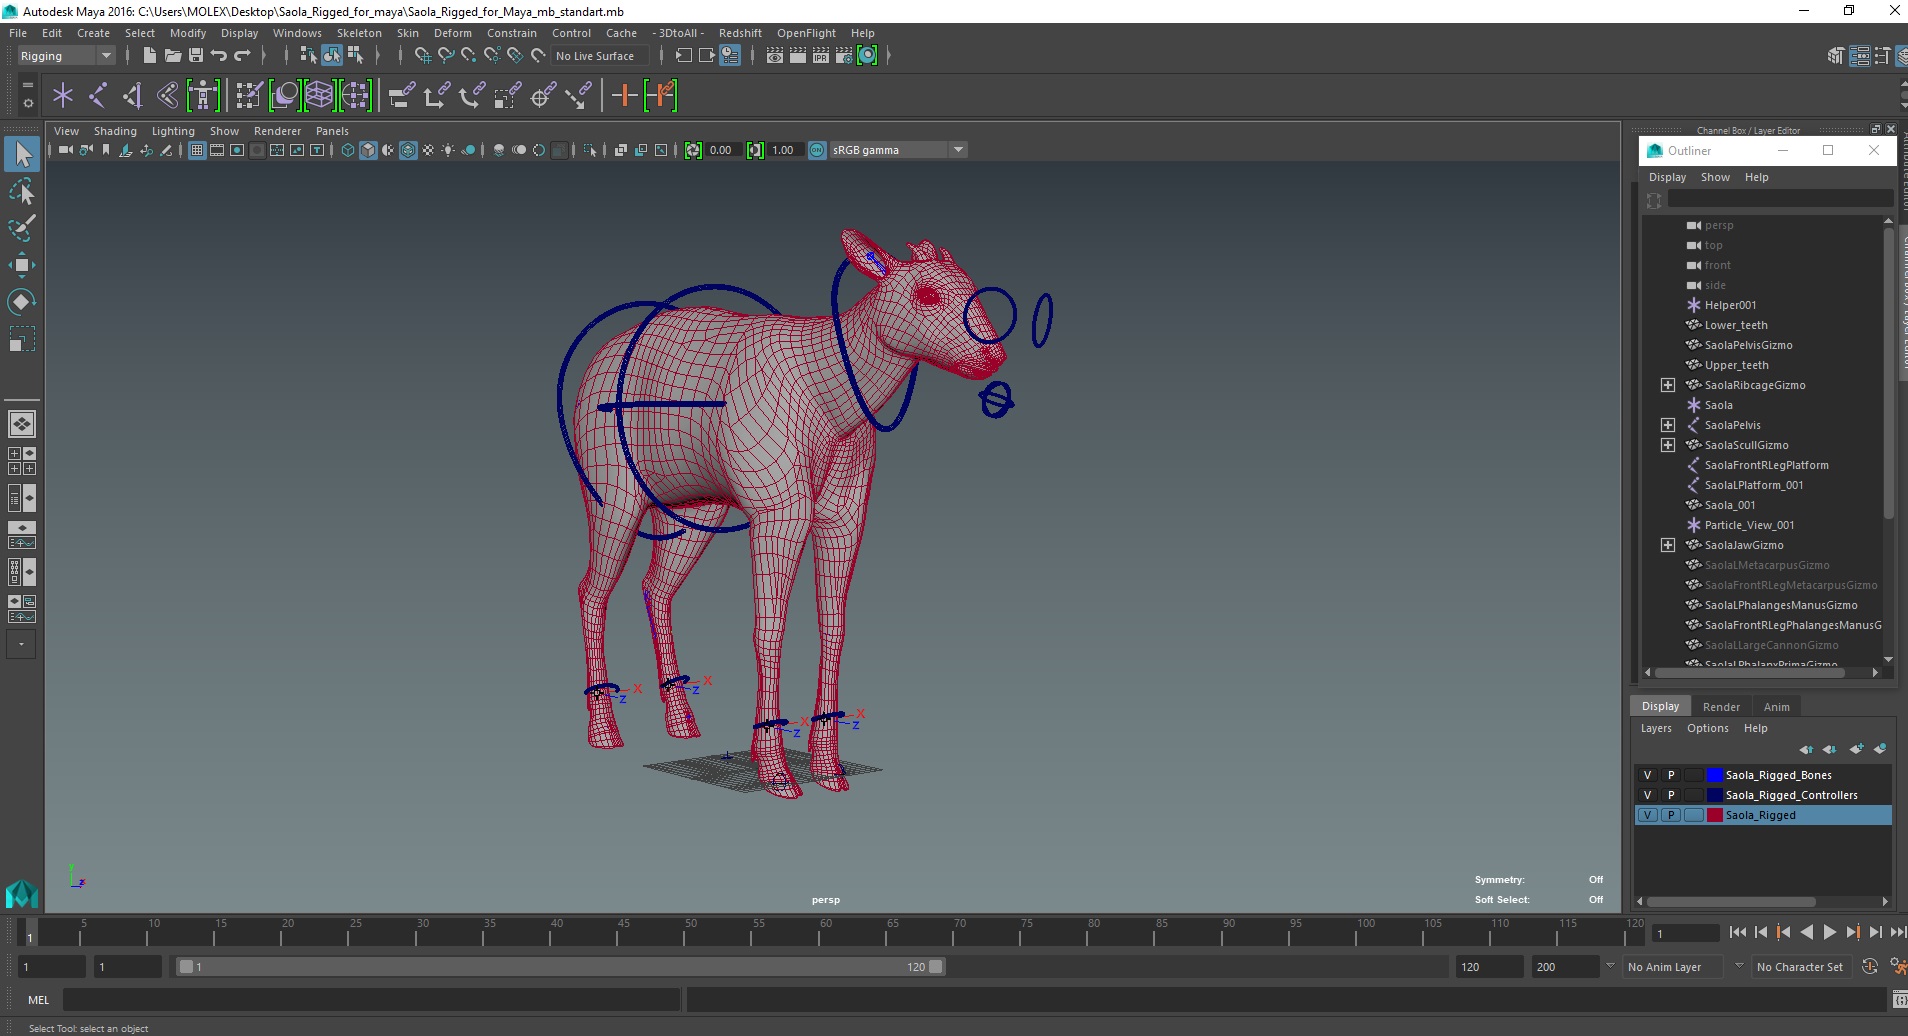Create new empty display layer
This screenshot has width=1908, height=1036.
(x=1857, y=749)
